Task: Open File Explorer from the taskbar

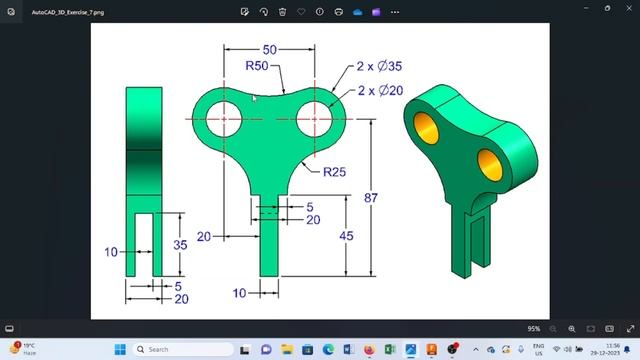Action: click(287, 349)
